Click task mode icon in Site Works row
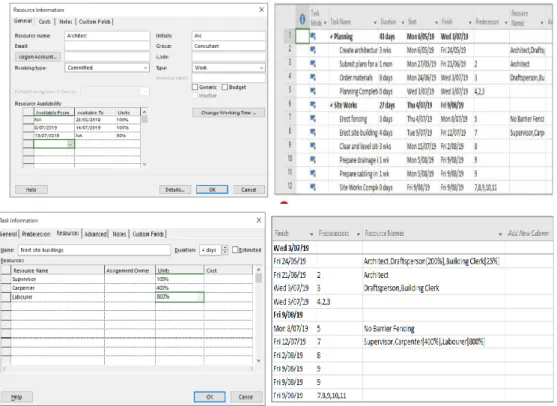Screen dimensions: 557x406 click(313, 105)
